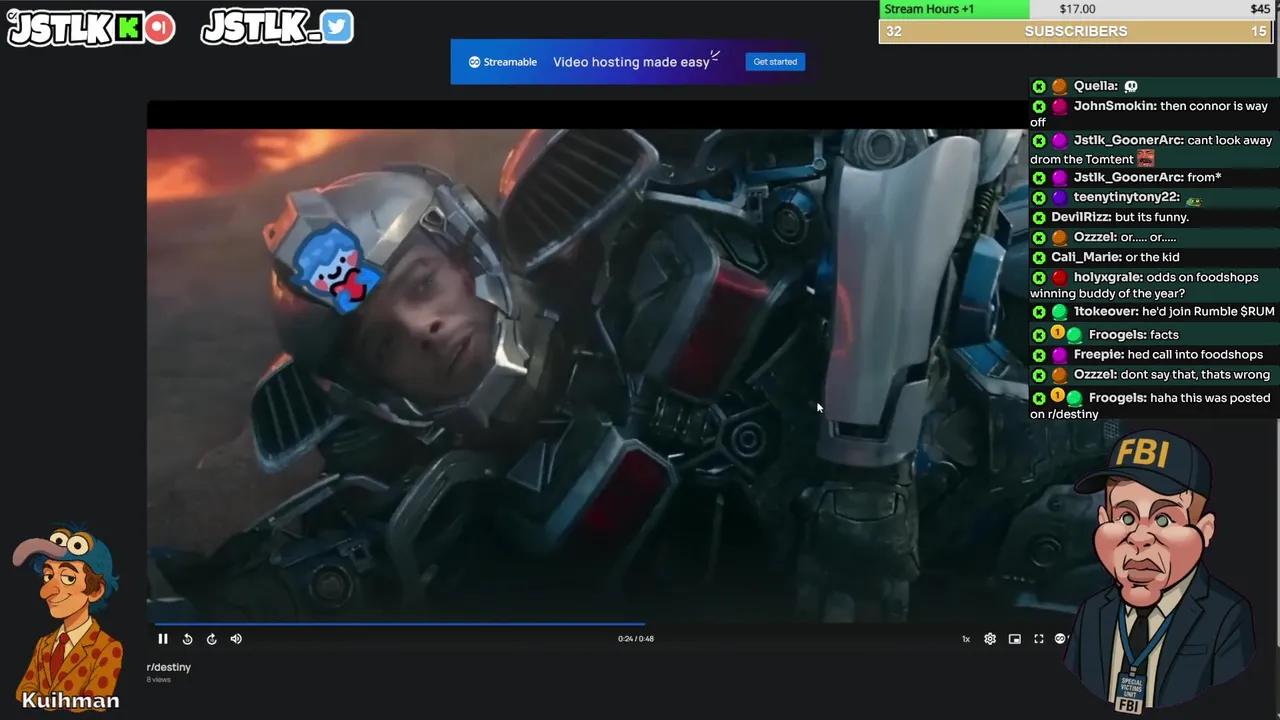Click the skull emote in Quella's message
This screenshot has width=1280, height=720.
[1131, 86]
